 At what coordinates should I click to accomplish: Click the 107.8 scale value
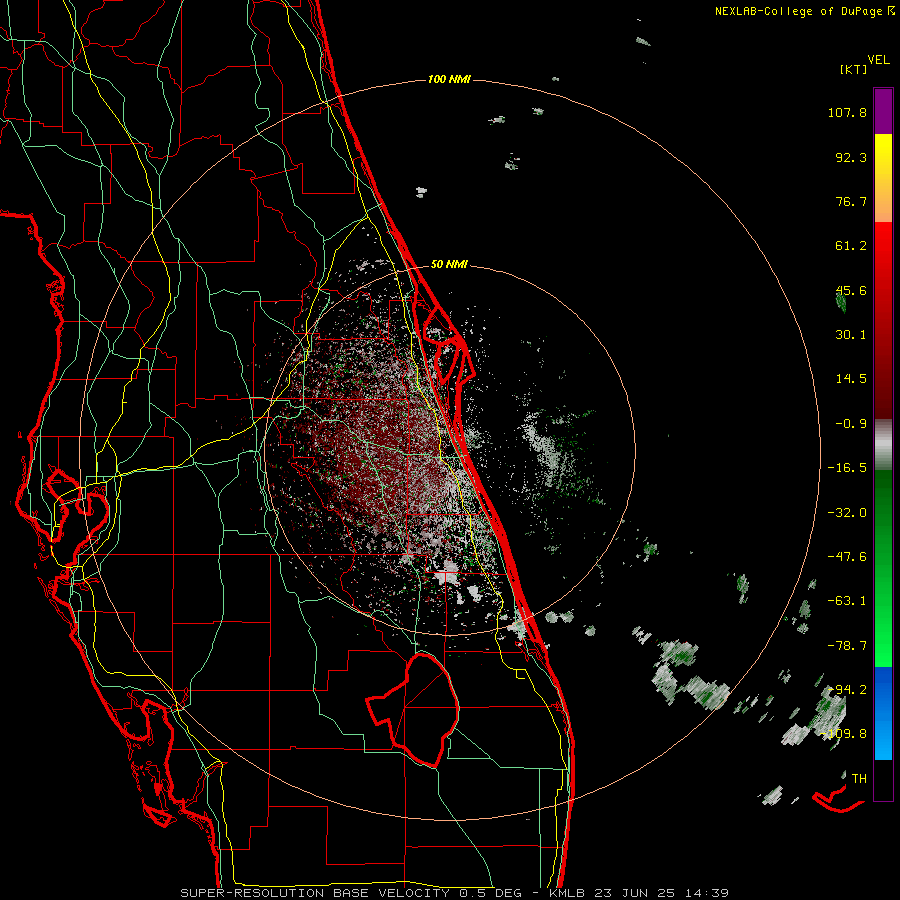tap(847, 112)
